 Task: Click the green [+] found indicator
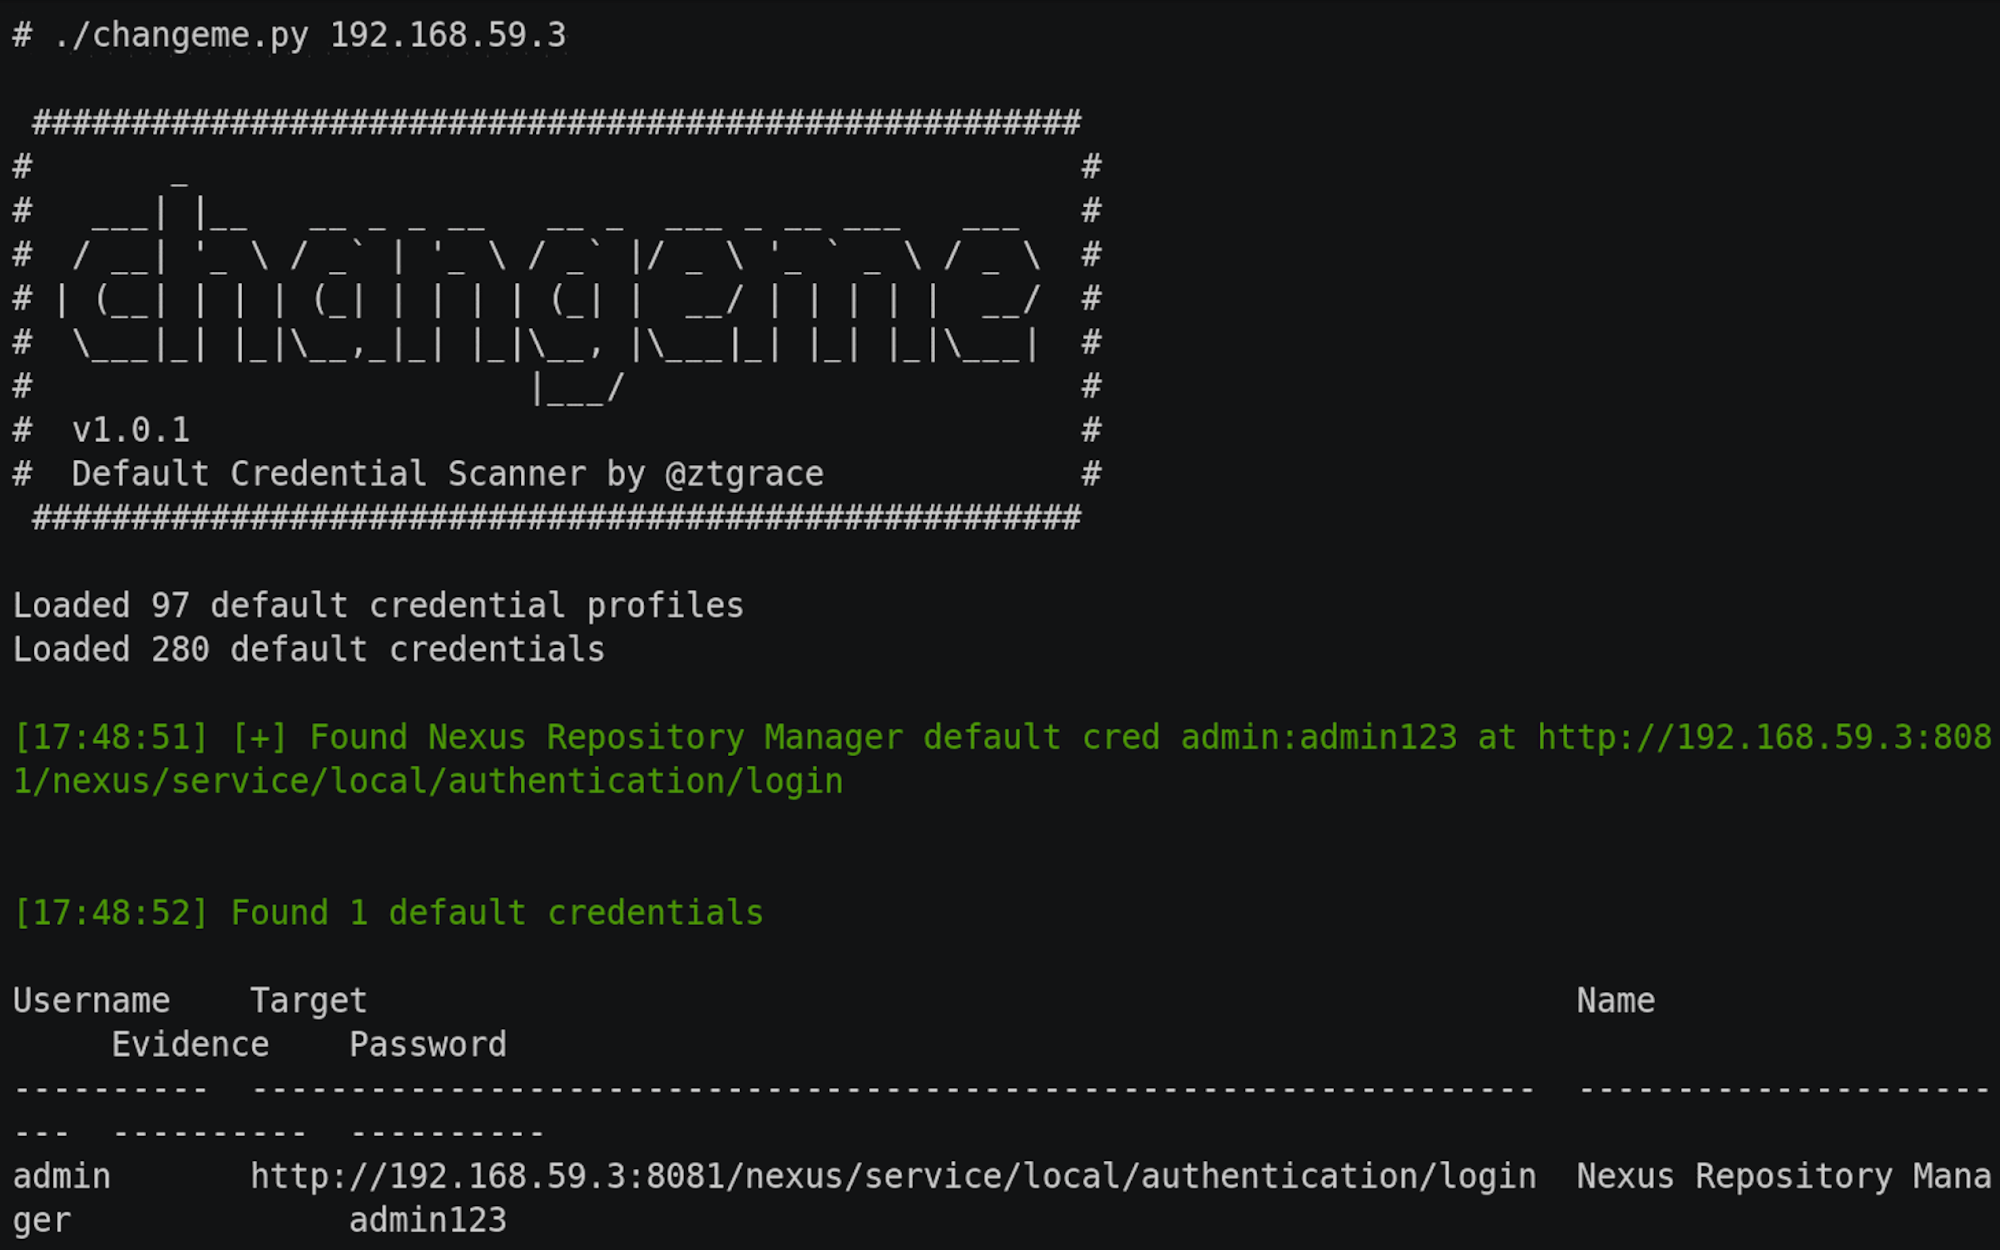[260, 738]
